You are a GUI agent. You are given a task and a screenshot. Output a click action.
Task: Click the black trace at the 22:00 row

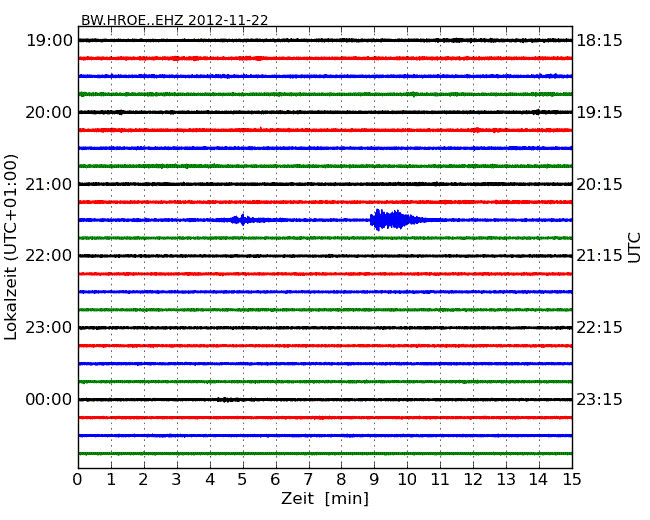pos(325,256)
